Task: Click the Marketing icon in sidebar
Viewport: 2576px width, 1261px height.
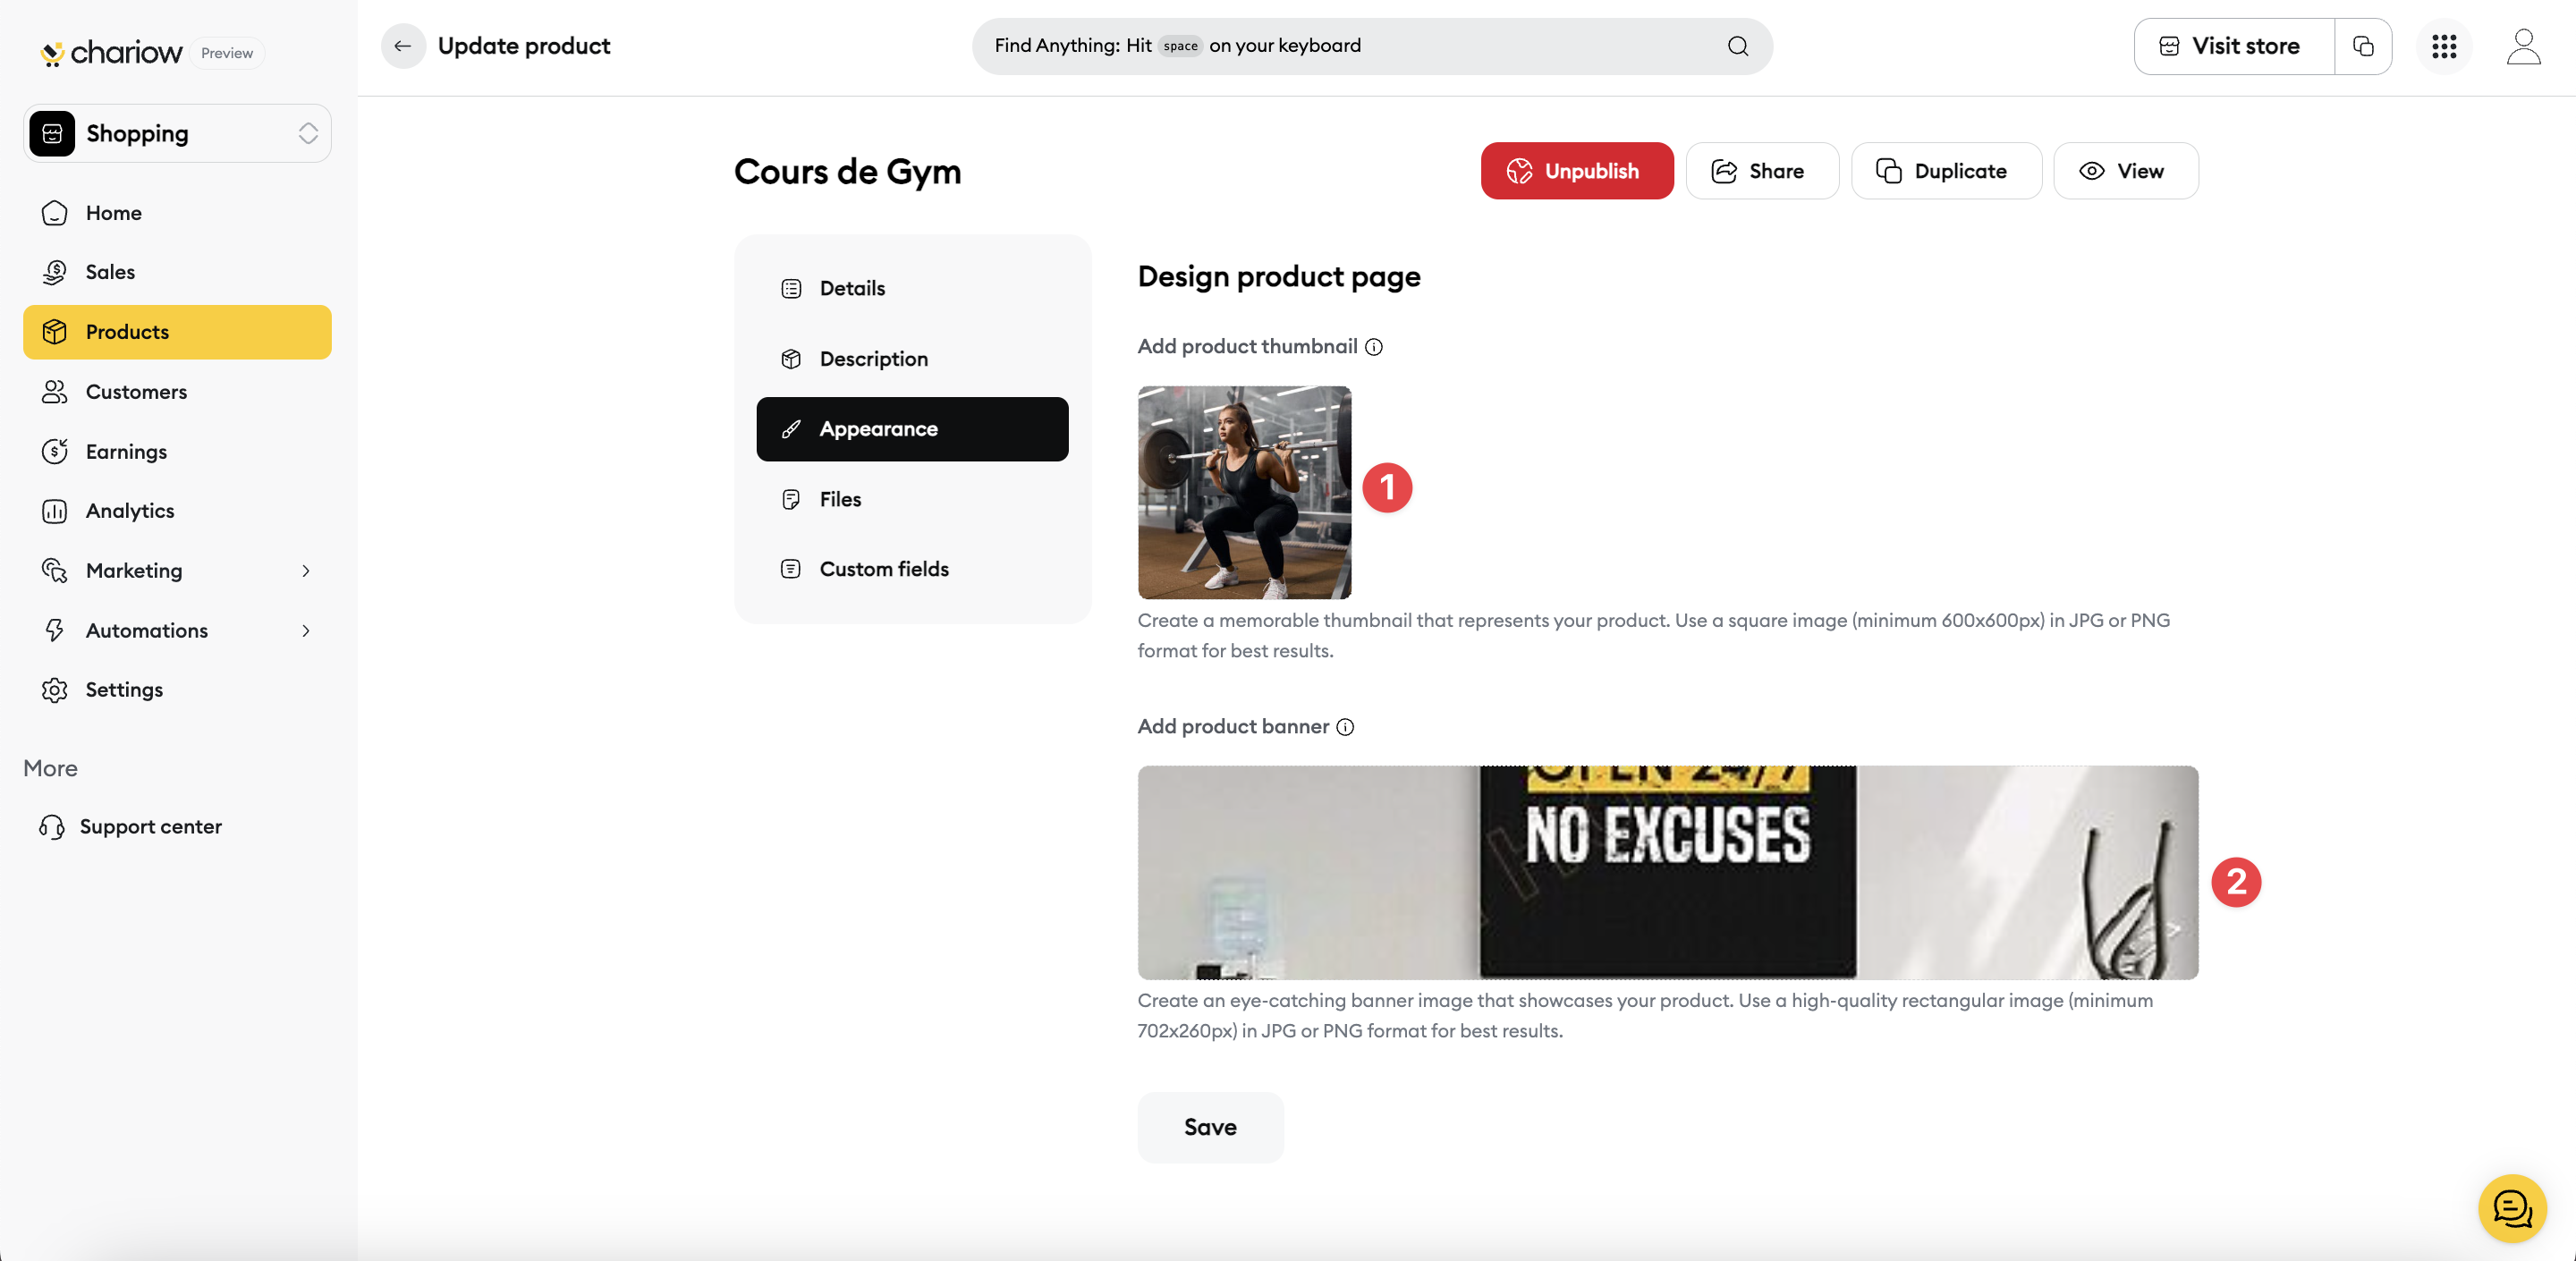Action: pyautogui.click(x=54, y=571)
